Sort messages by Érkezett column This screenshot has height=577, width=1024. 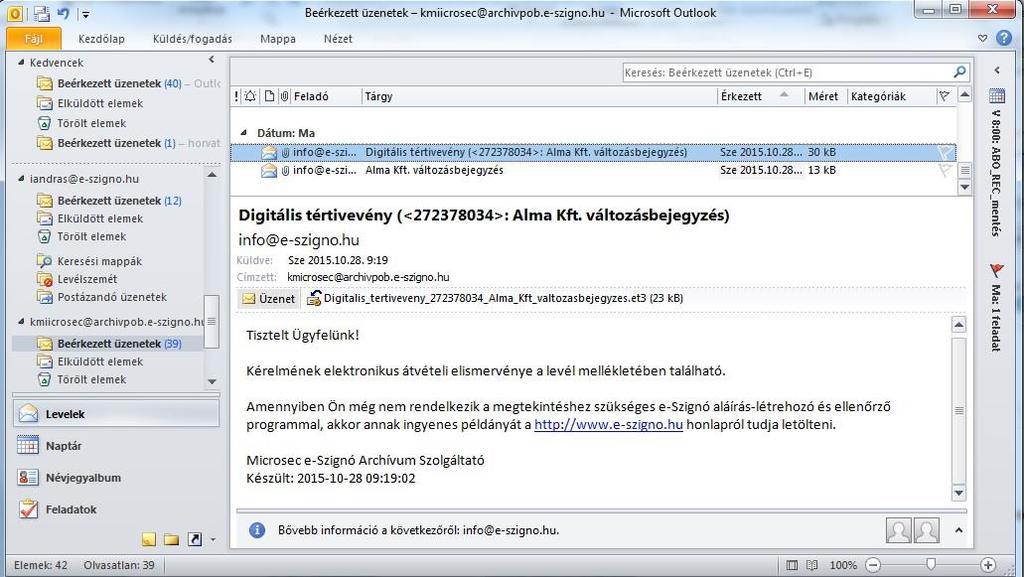point(761,96)
